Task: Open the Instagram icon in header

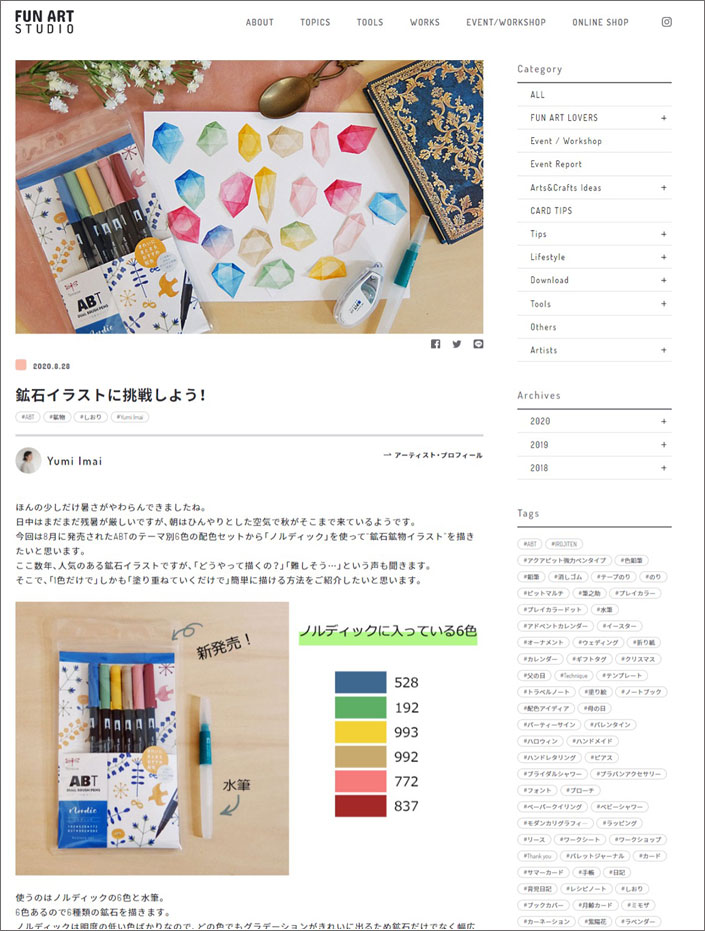Action: point(666,22)
